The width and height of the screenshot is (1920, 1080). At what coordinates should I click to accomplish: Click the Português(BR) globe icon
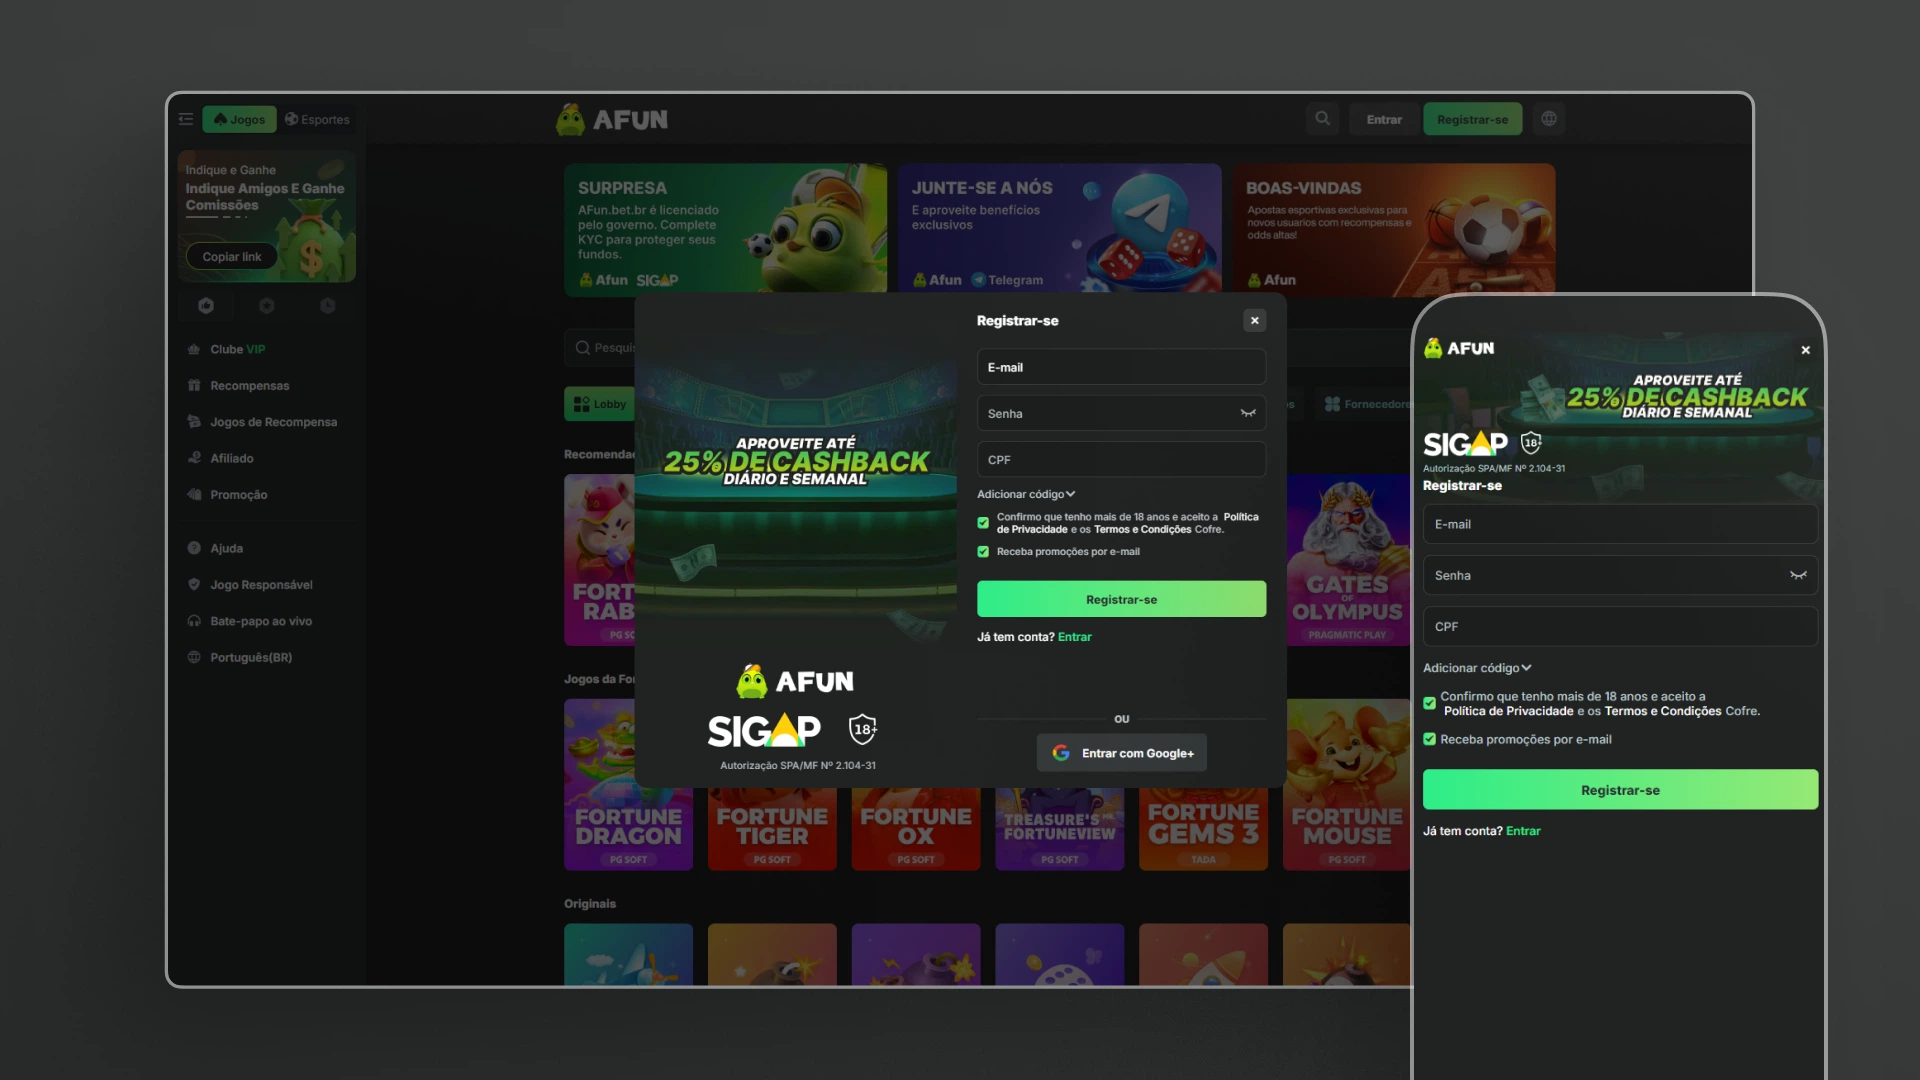(194, 657)
